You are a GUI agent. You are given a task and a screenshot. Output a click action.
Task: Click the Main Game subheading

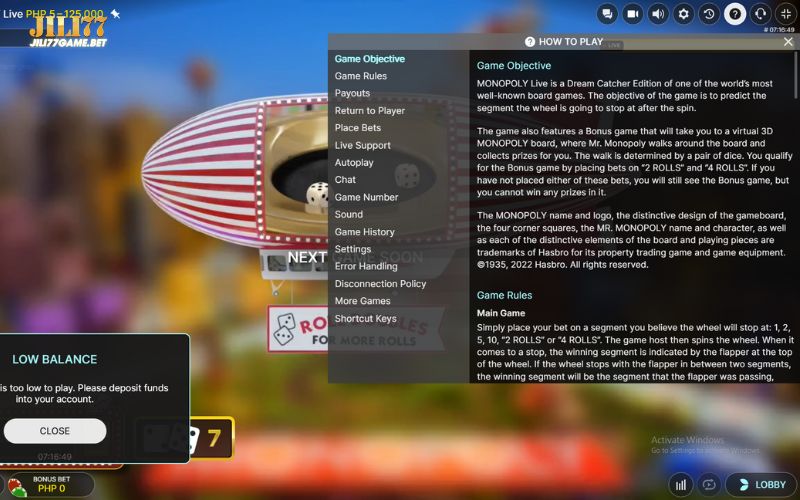(501, 313)
